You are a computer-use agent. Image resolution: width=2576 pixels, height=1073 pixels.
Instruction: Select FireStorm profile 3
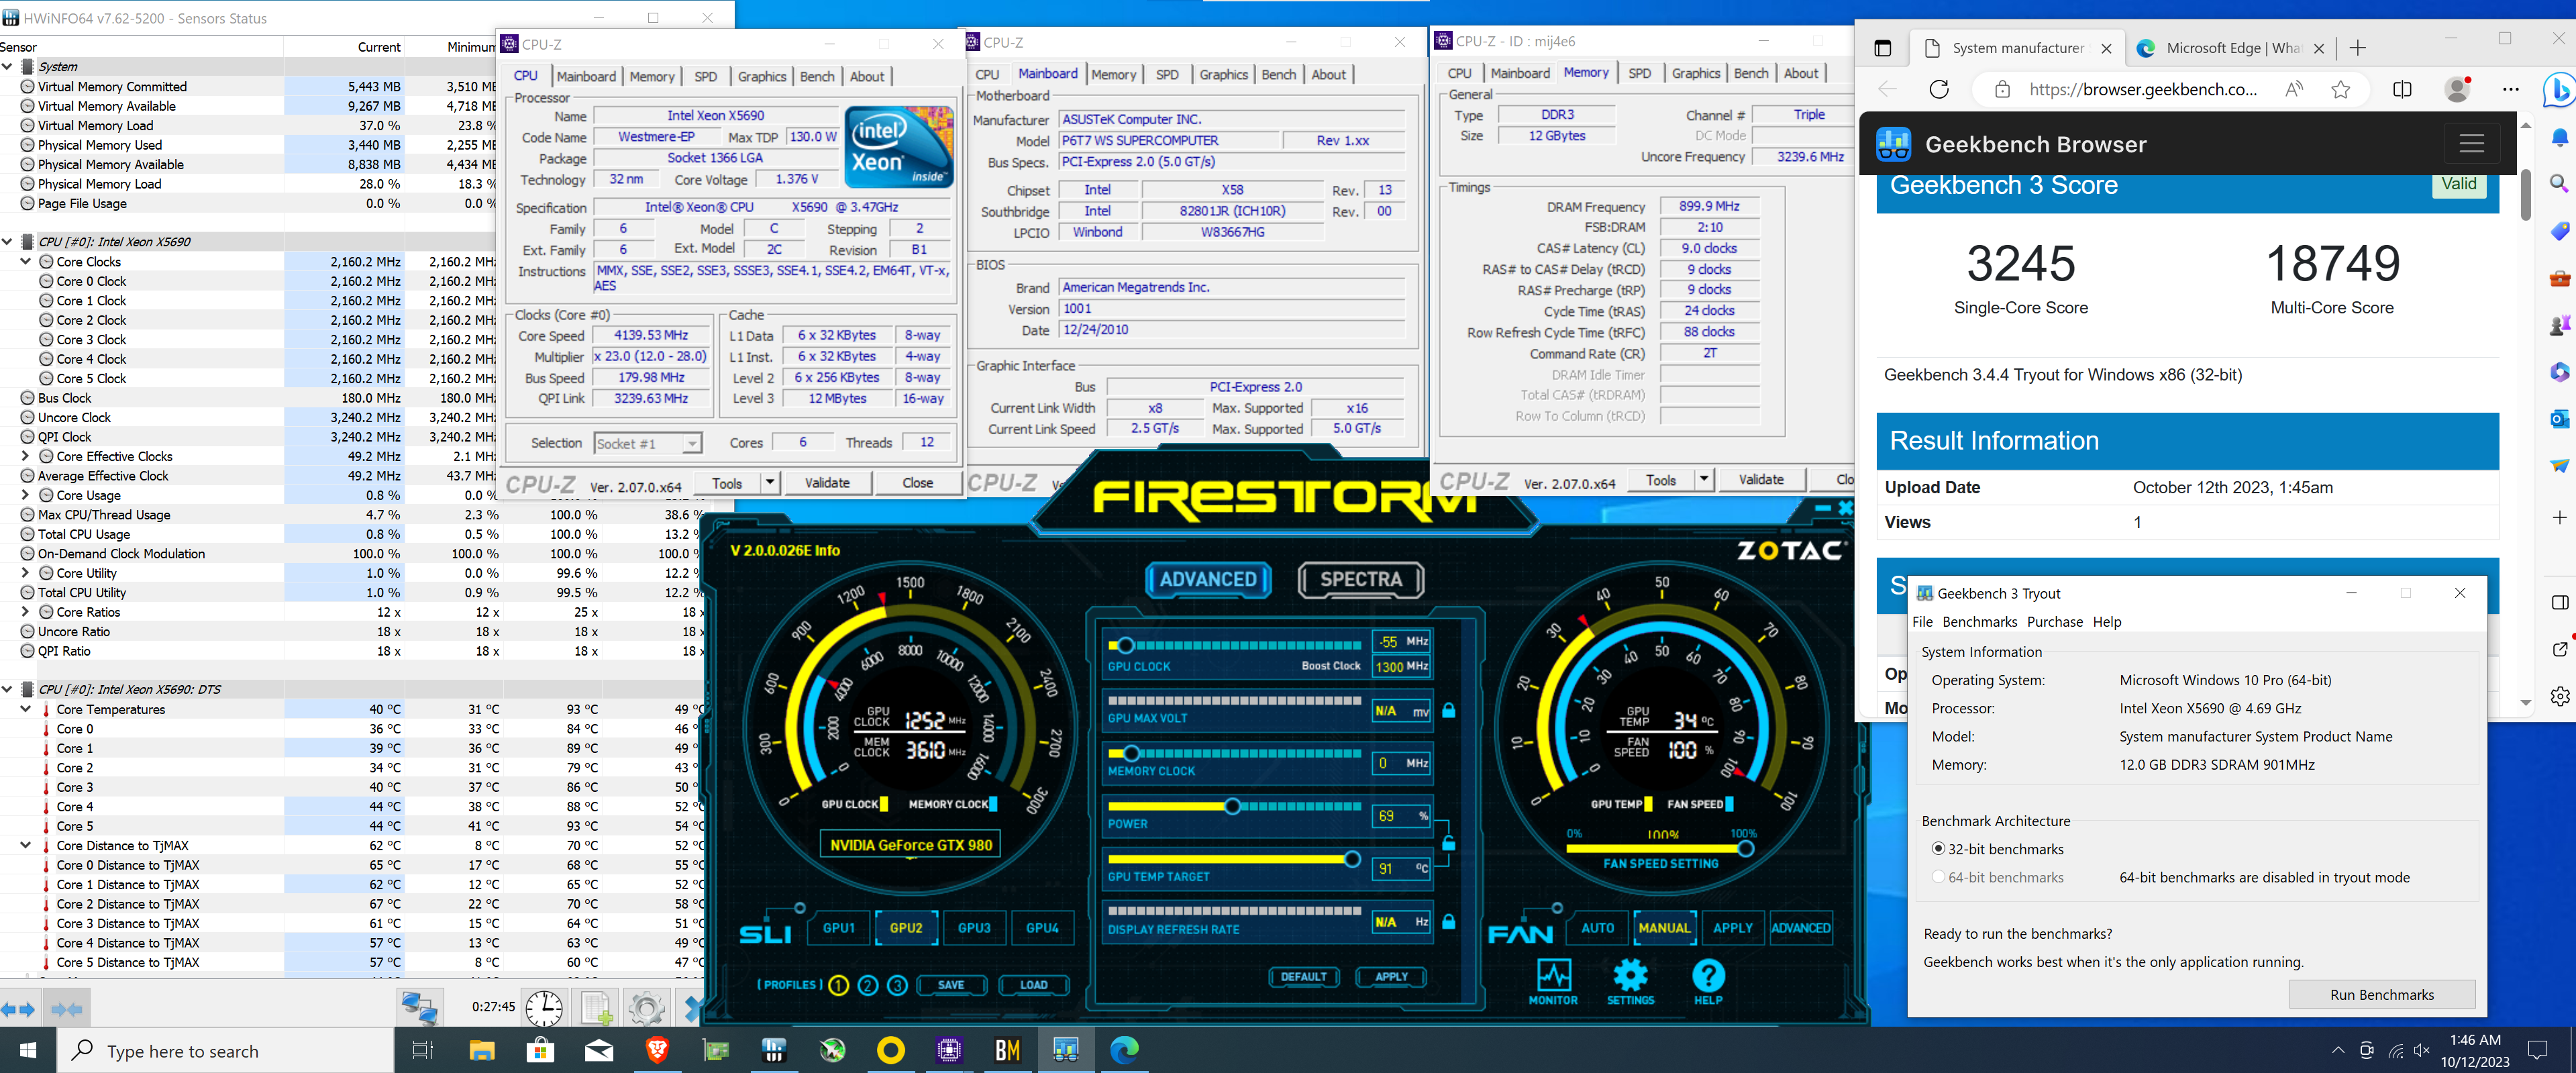pyautogui.click(x=898, y=985)
